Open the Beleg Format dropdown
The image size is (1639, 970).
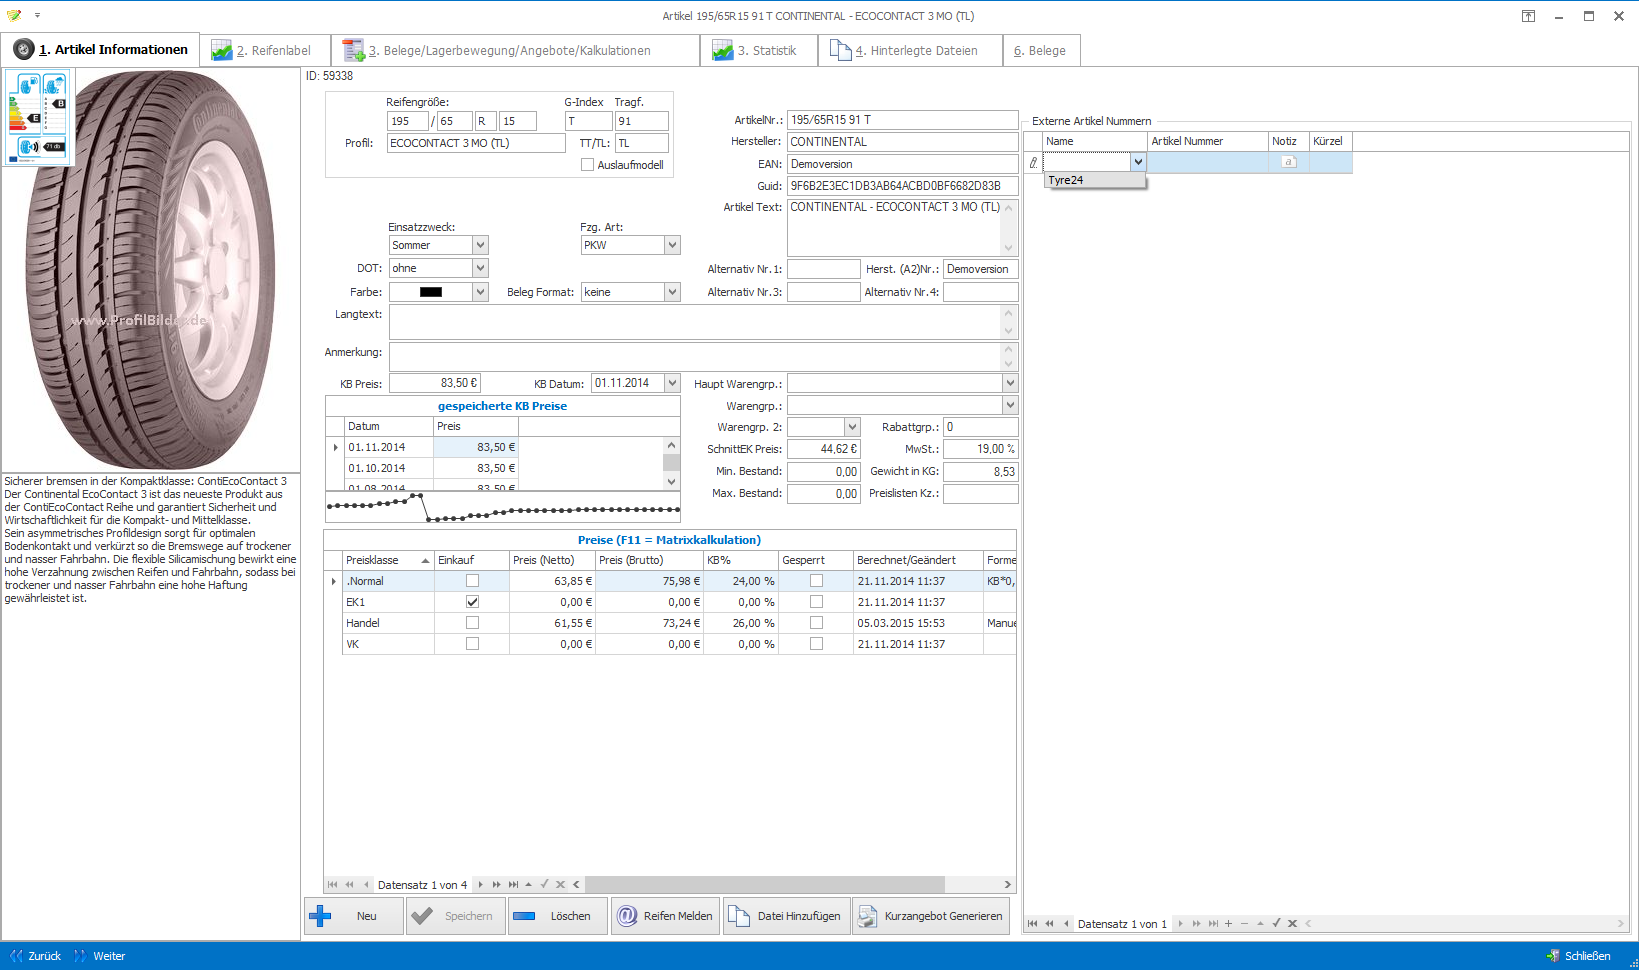coord(672,292)
